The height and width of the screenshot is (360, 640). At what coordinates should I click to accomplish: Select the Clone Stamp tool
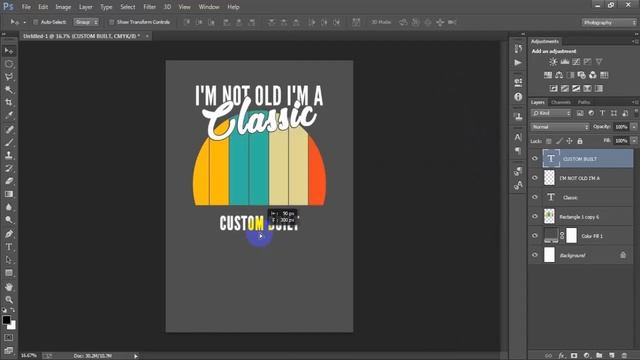[x=9, y=156]
